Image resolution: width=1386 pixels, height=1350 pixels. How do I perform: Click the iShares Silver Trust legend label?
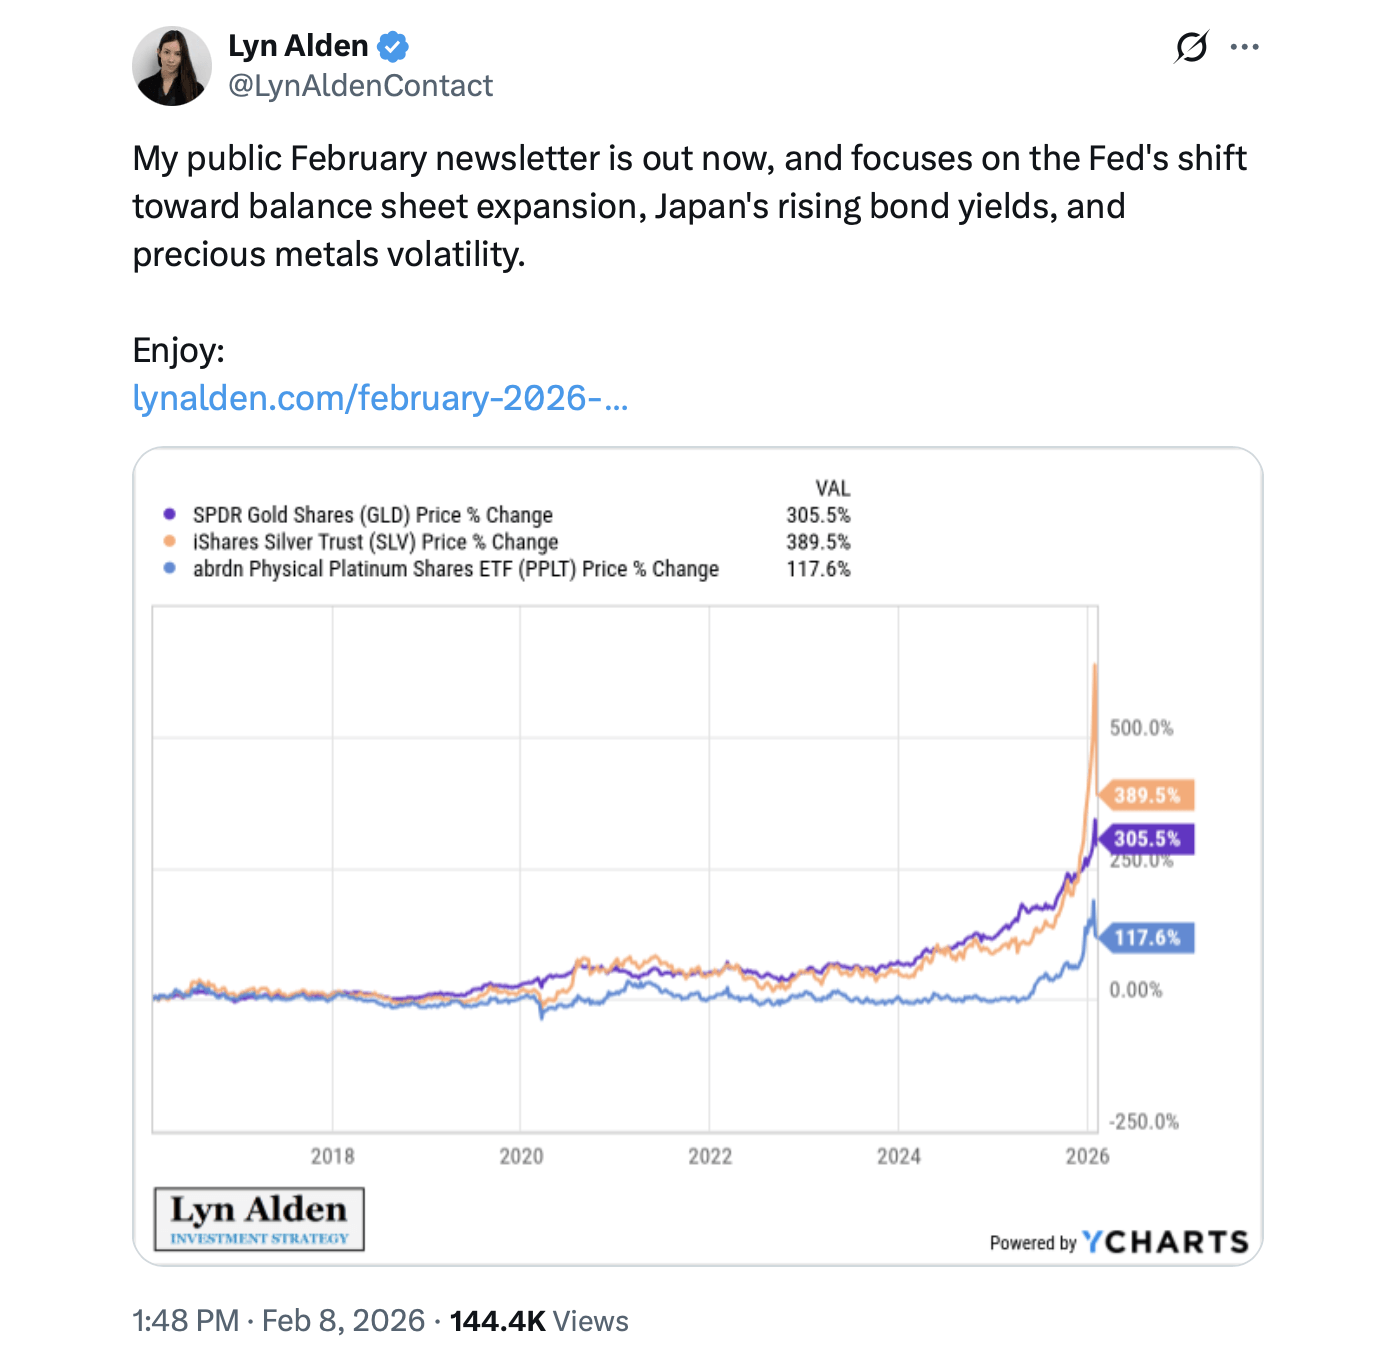click(x=375, y=542)
